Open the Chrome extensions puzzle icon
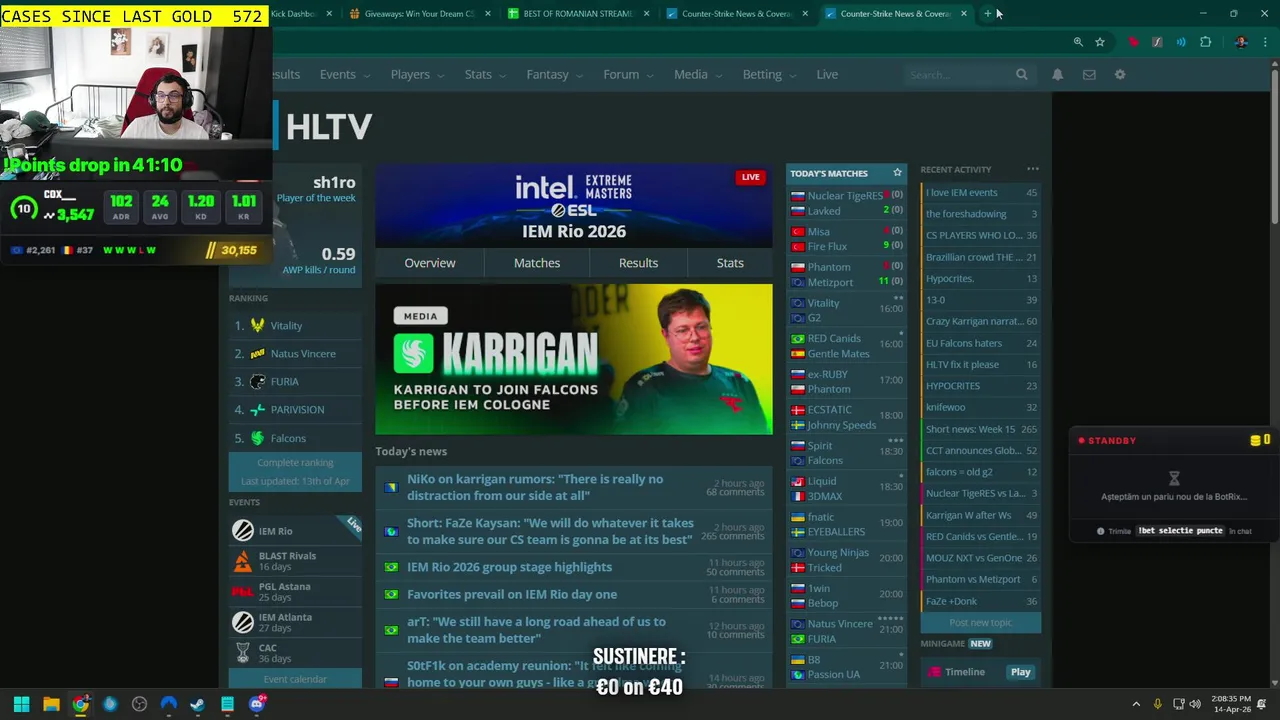This screenshot has width=1280, height=720. click(x=1205, y=42)
